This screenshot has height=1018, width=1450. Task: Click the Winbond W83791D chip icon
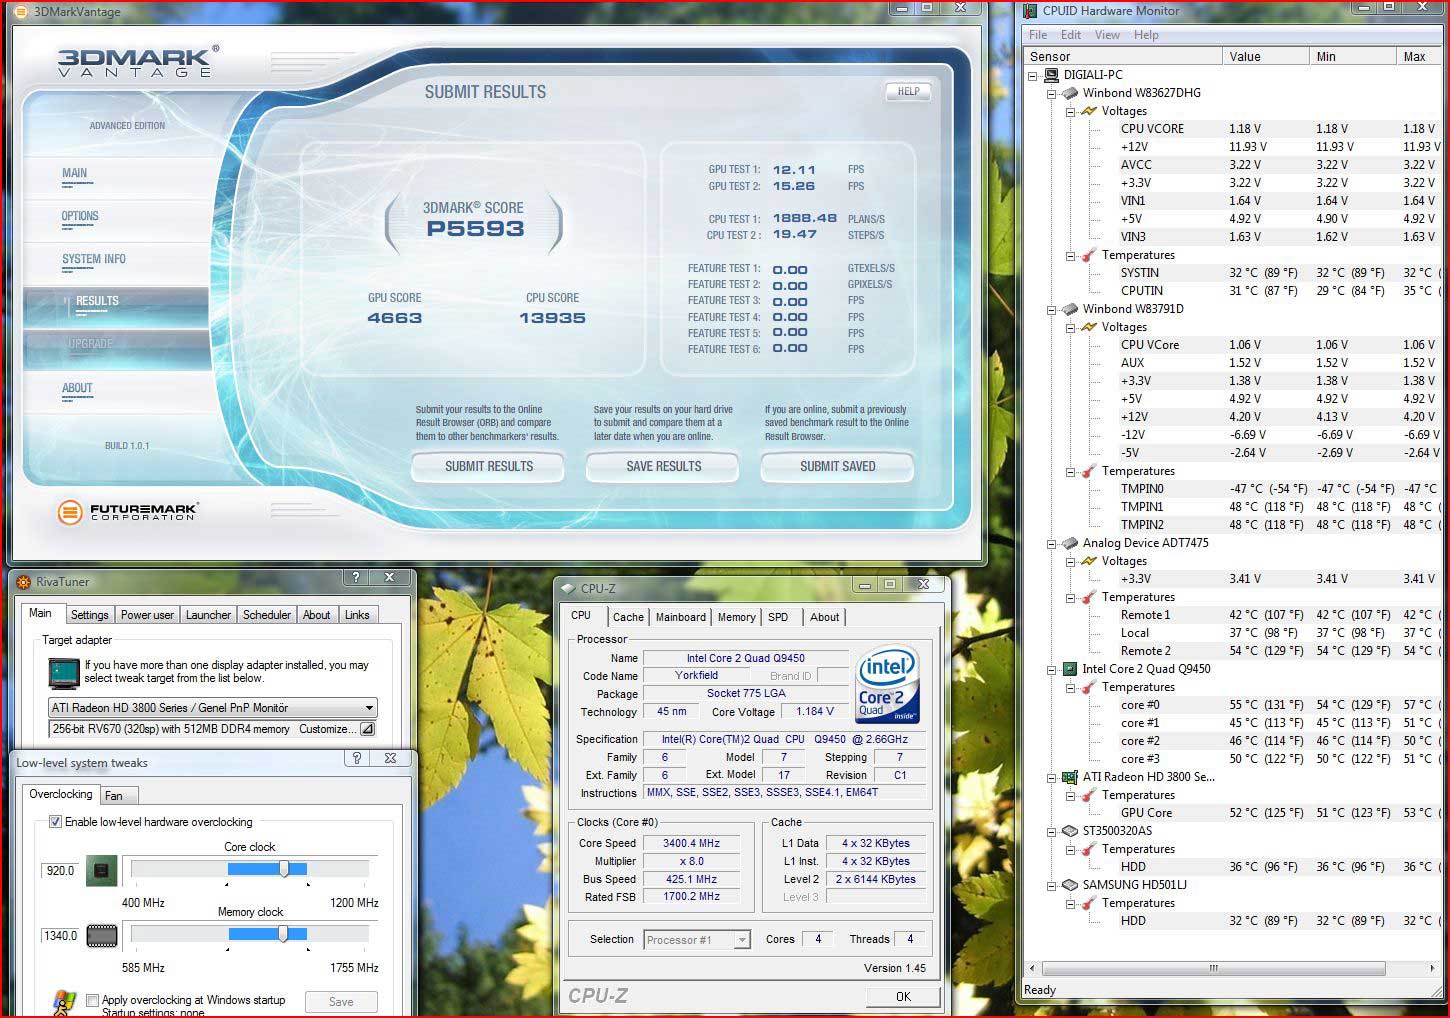point(1071,309)
